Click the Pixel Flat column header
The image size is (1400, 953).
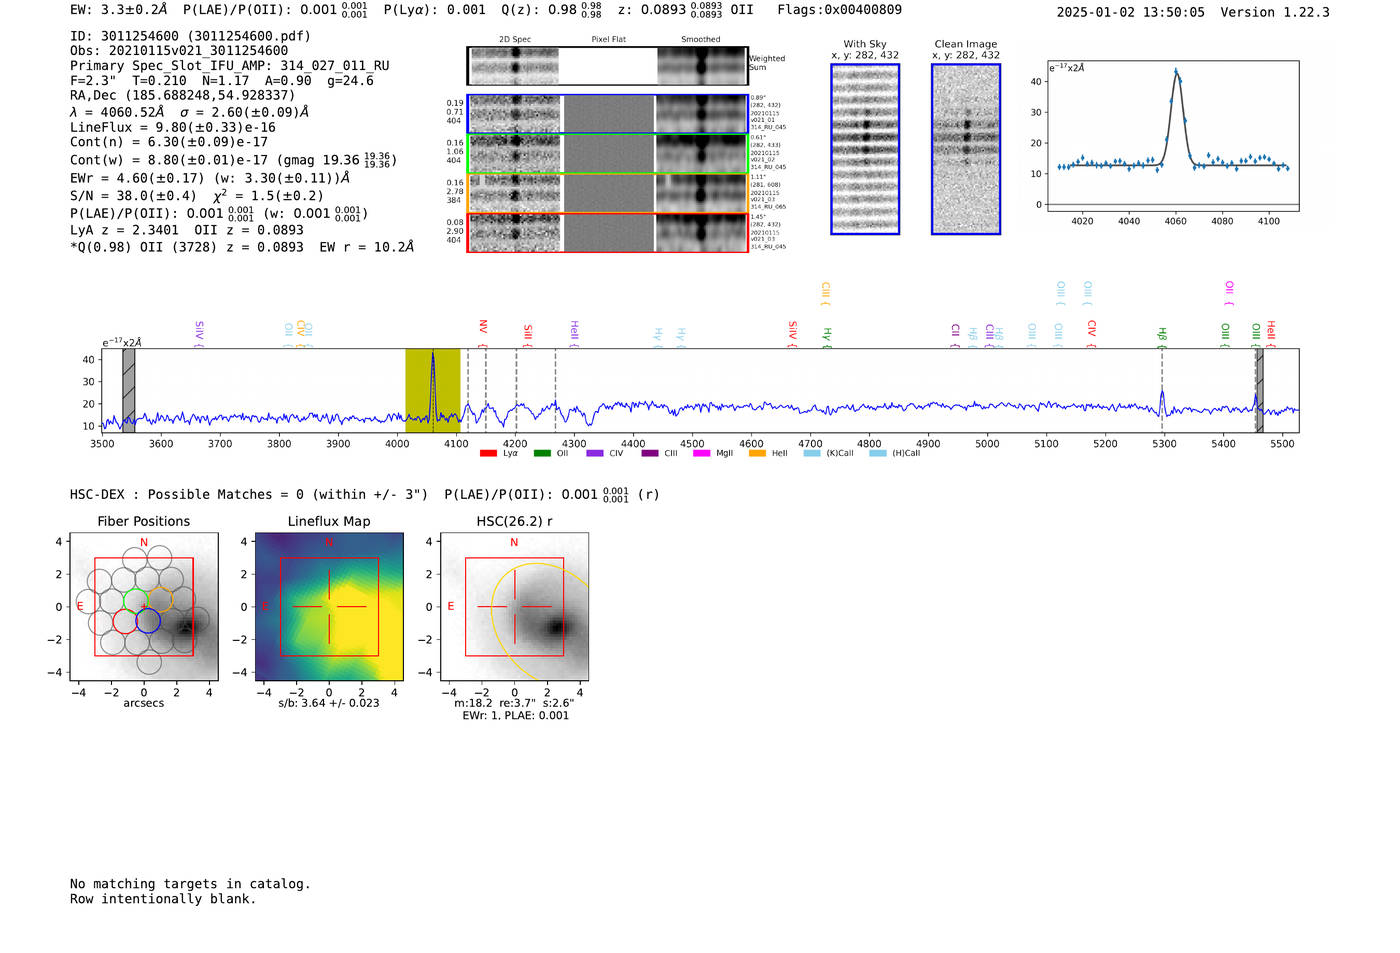(608, 40)
